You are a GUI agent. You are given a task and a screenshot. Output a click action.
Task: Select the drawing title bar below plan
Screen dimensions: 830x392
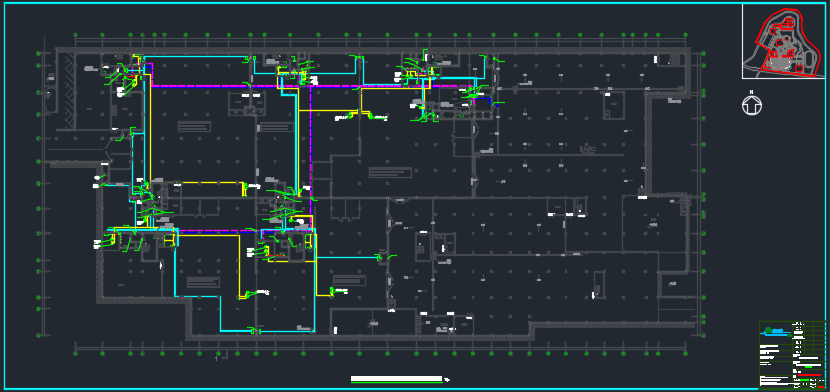[x=396, y=379]
